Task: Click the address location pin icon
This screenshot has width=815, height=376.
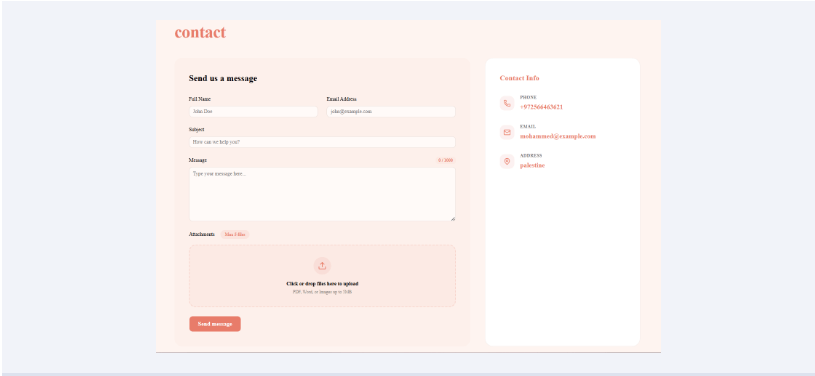Action: pos(507,162)
